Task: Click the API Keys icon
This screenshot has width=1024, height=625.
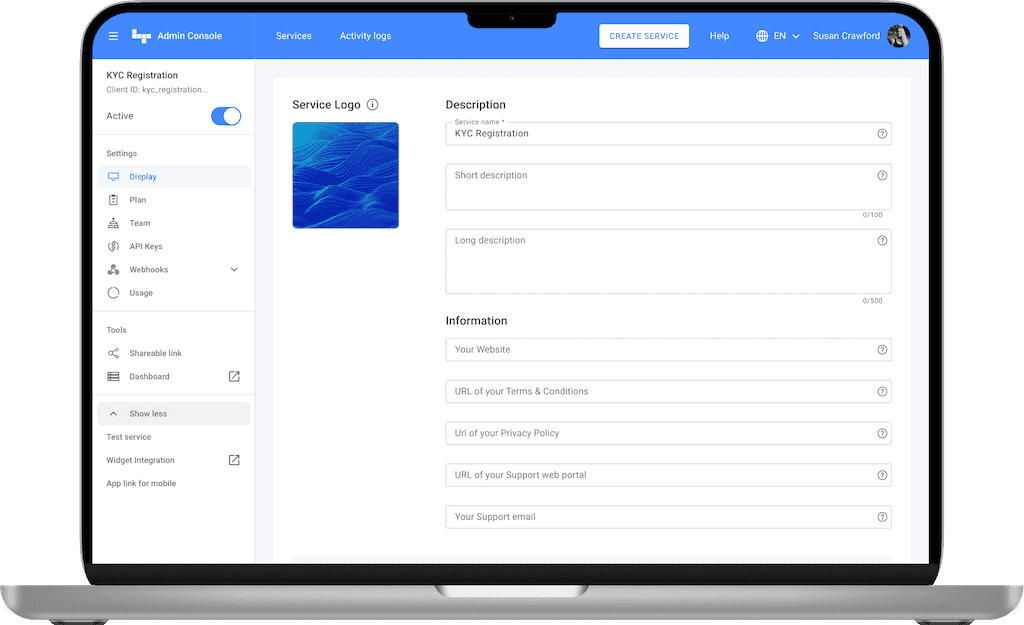Action: tap(114, 246)
